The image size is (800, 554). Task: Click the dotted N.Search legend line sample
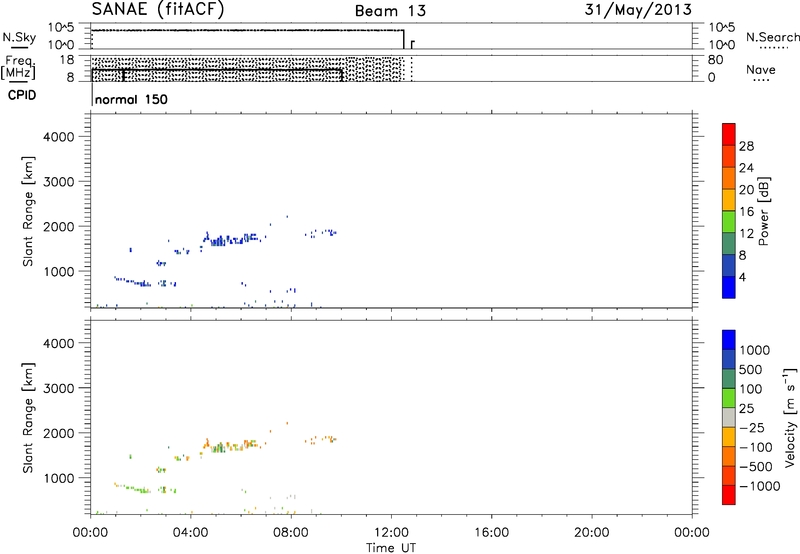click(774, 47)
